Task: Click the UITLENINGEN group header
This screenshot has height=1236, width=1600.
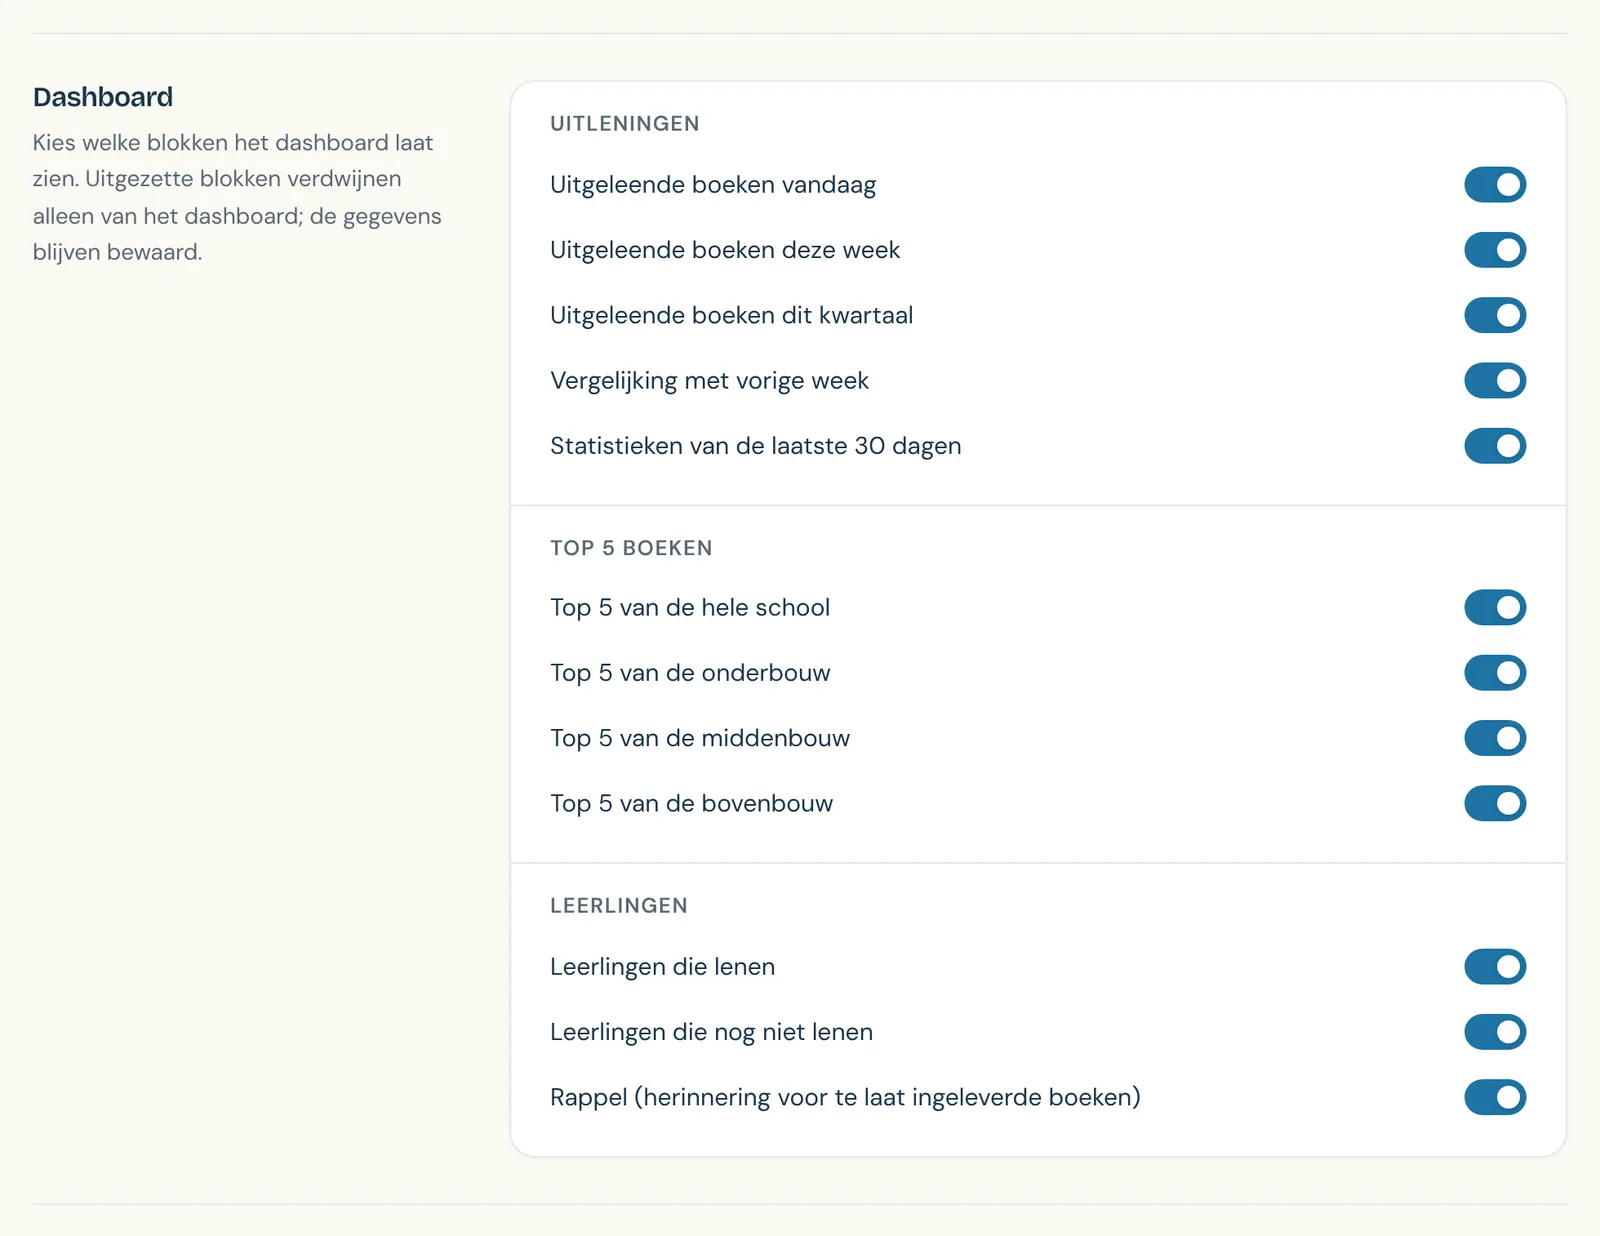Action: pyautogui.click(x=625, y=123)
